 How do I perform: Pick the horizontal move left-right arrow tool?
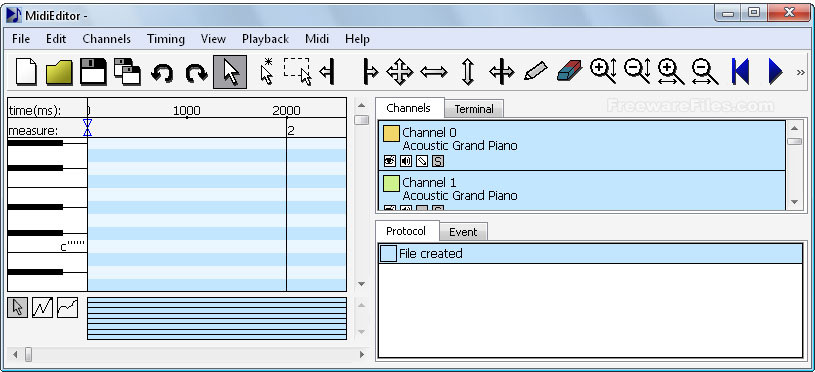433,72
